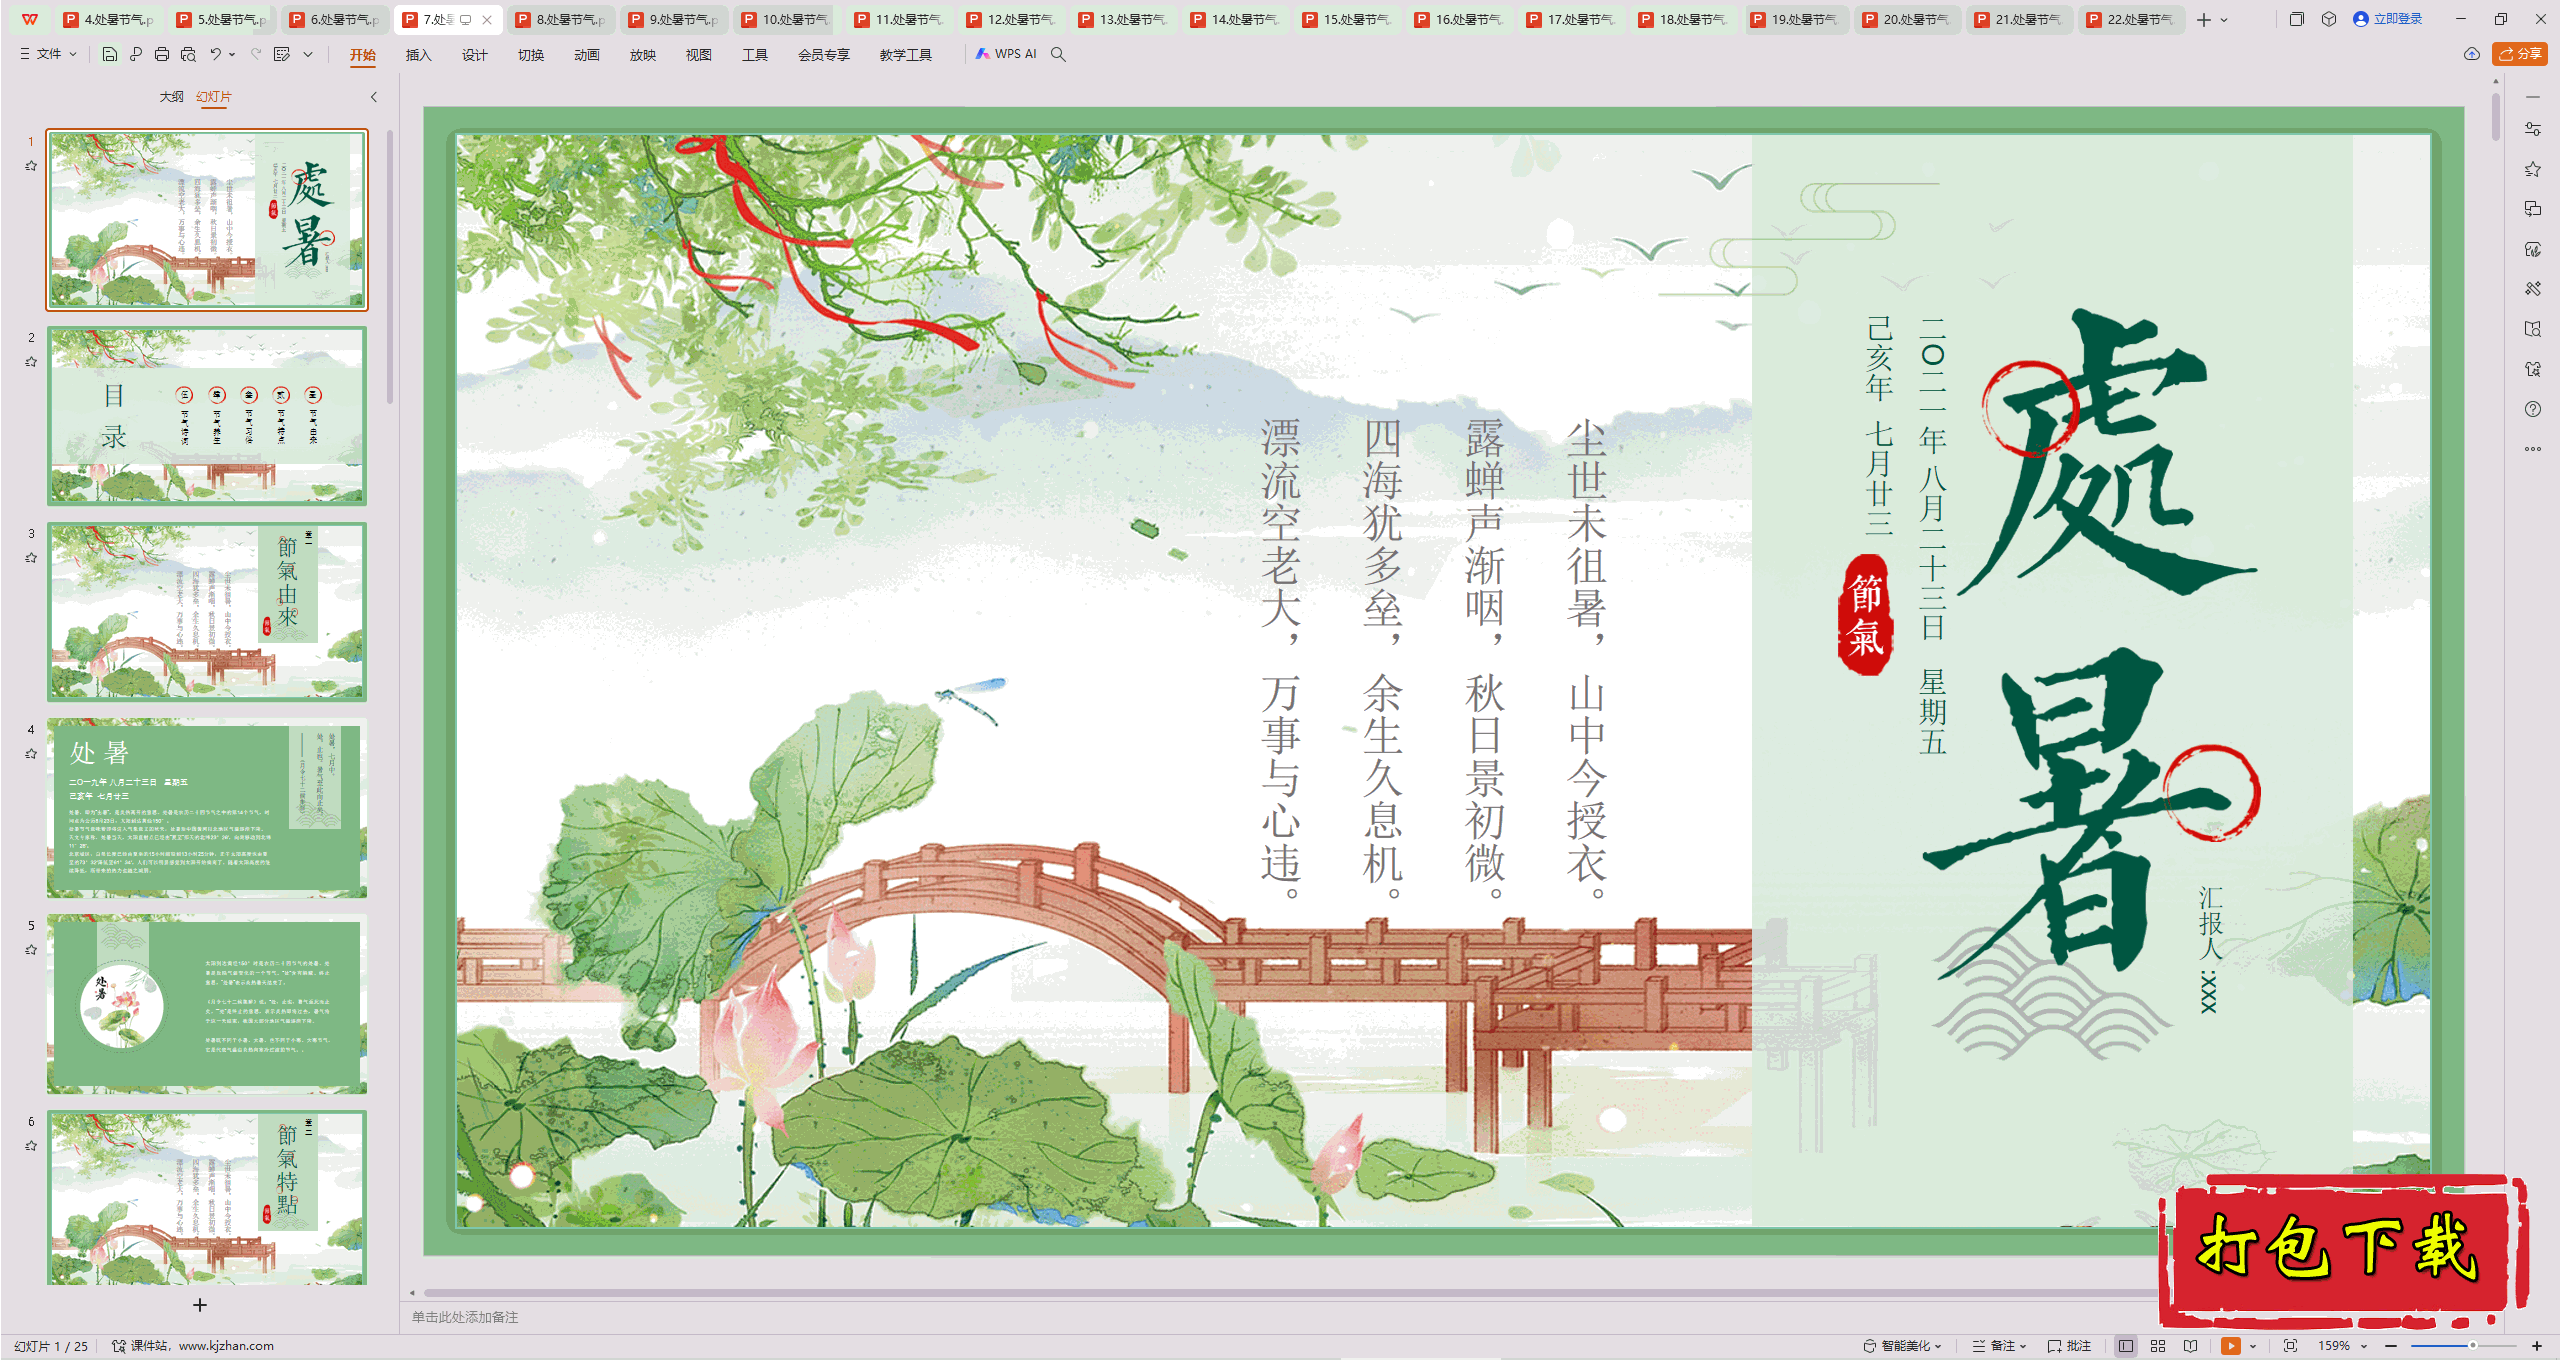
Task: Toggle favorite star for slide 2
Action: point(31,362)
